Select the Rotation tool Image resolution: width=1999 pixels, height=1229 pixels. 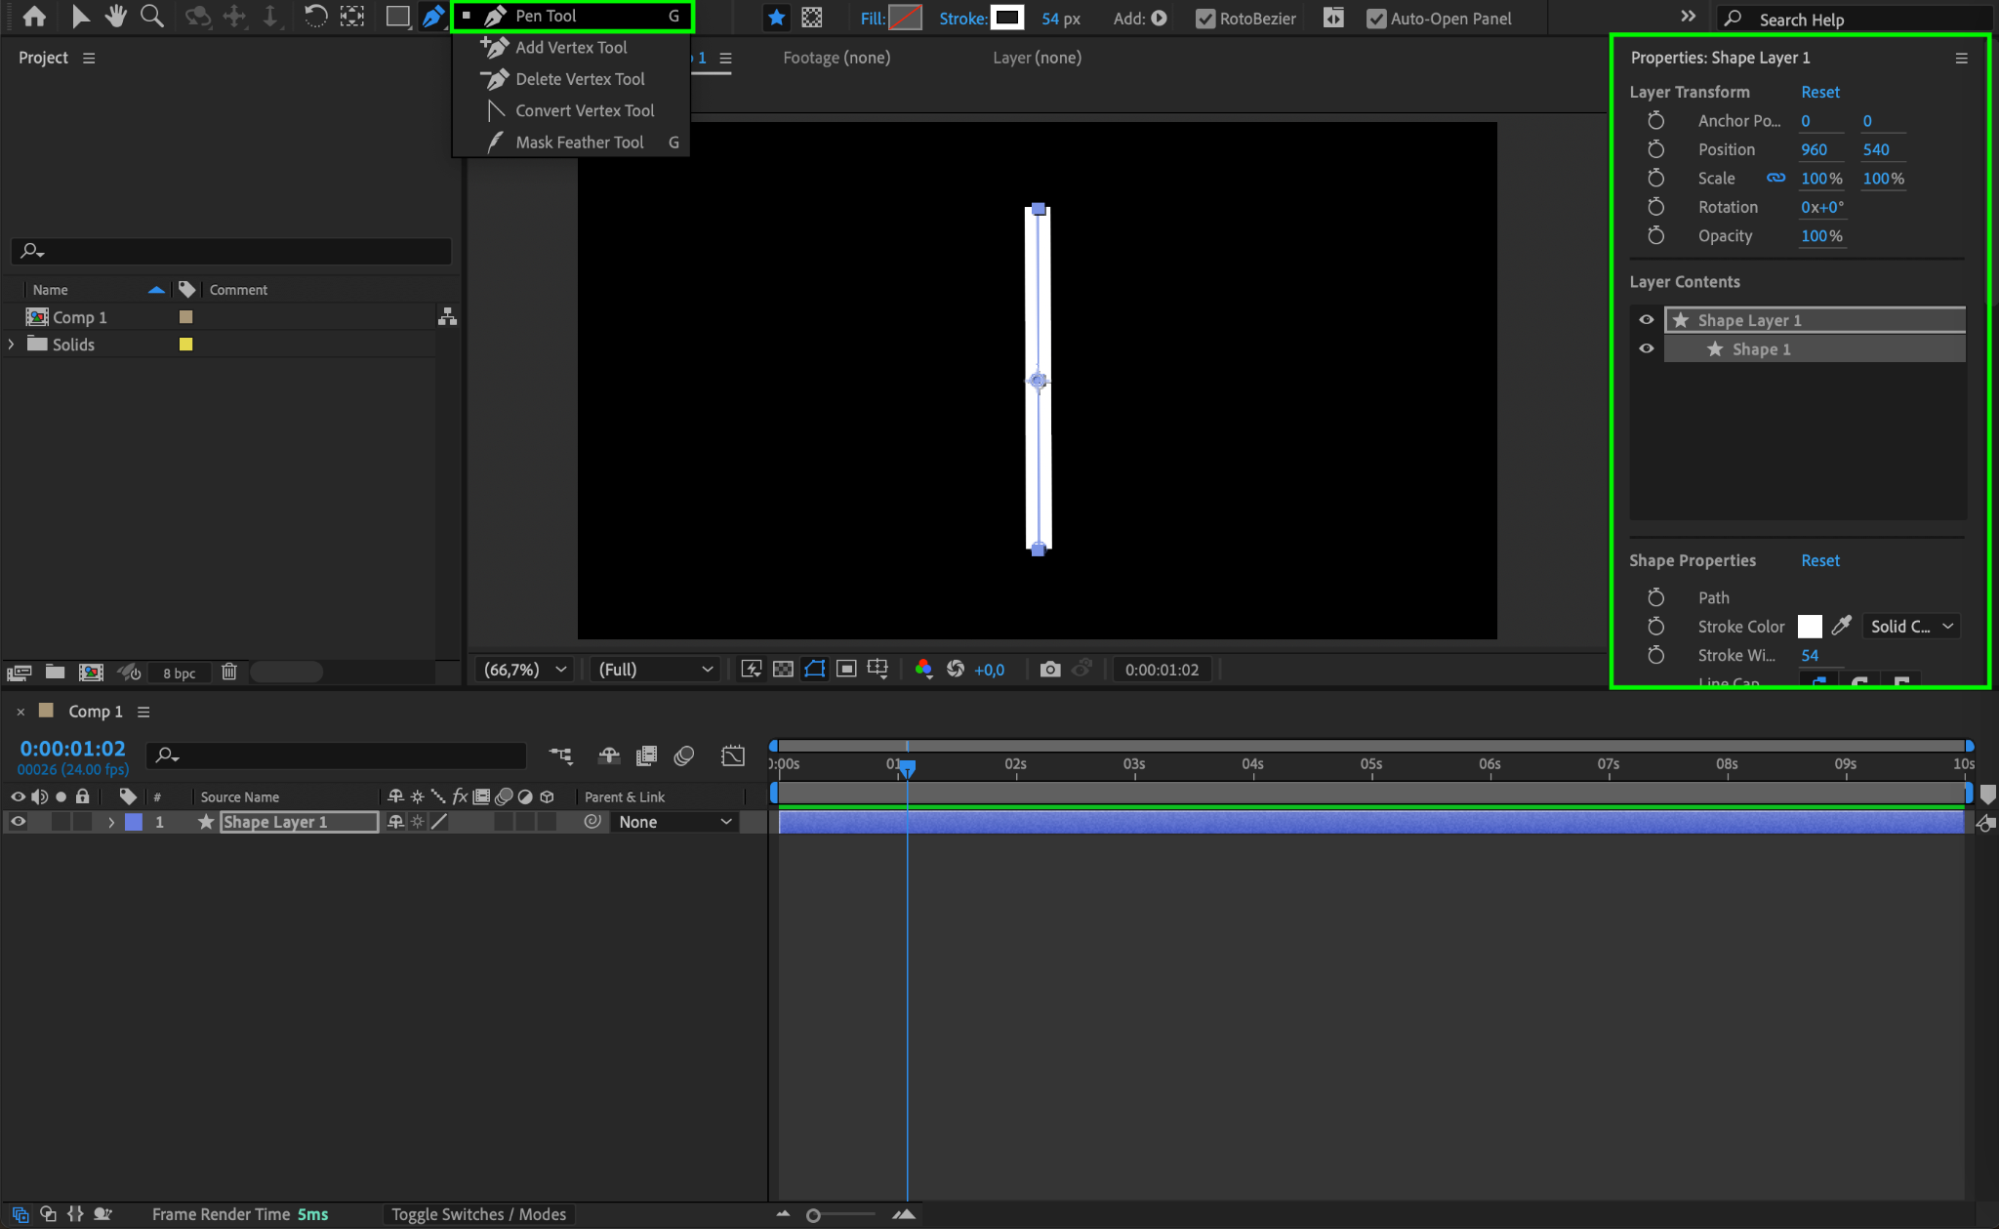(x=315, y=16)
